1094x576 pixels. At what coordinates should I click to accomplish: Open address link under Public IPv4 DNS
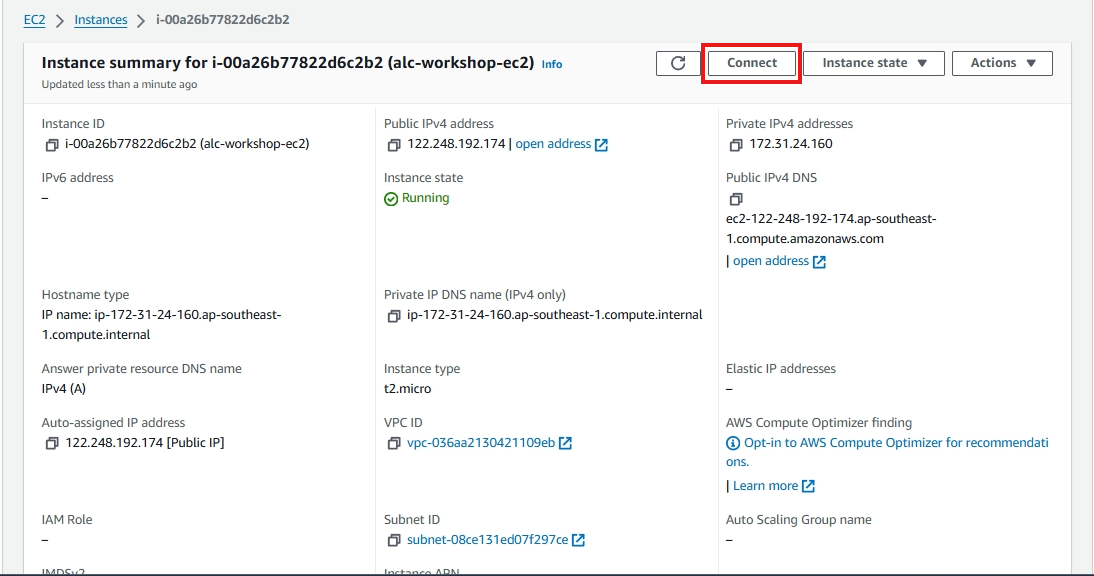click(771, 261)
